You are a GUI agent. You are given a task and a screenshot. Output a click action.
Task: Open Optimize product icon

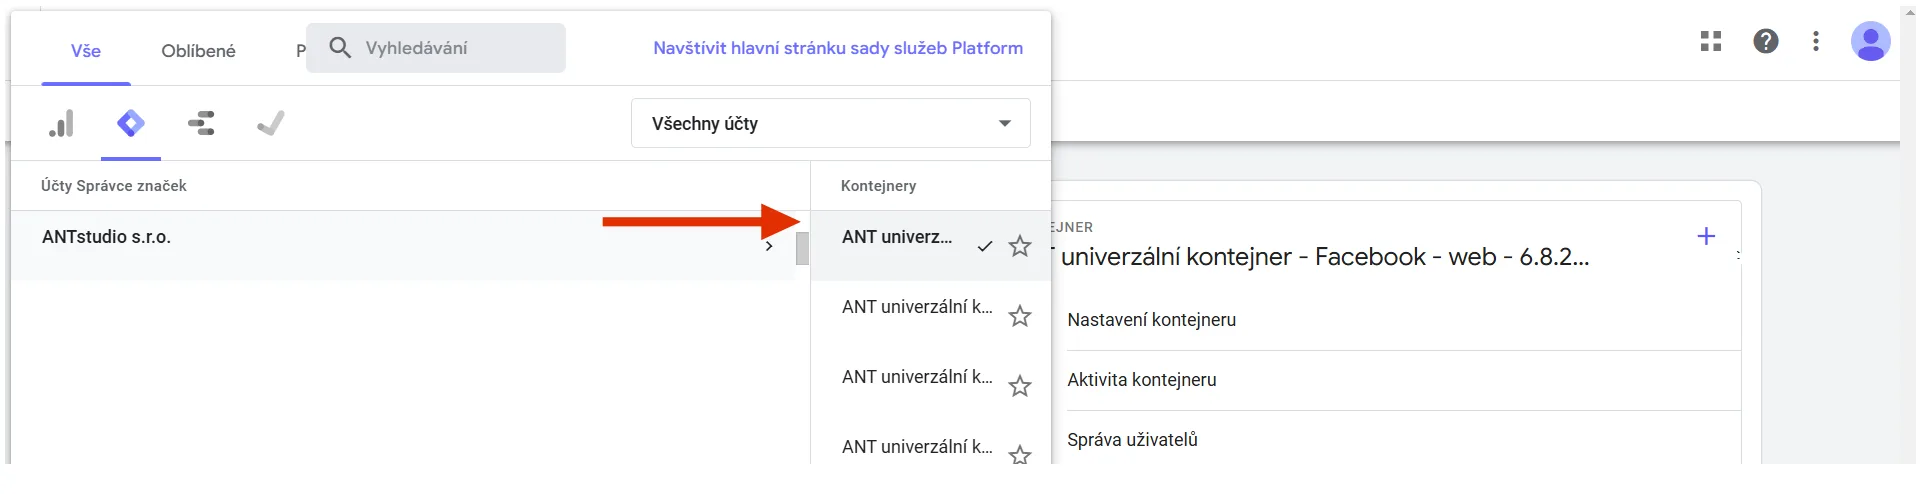click(x=201, y=124)
